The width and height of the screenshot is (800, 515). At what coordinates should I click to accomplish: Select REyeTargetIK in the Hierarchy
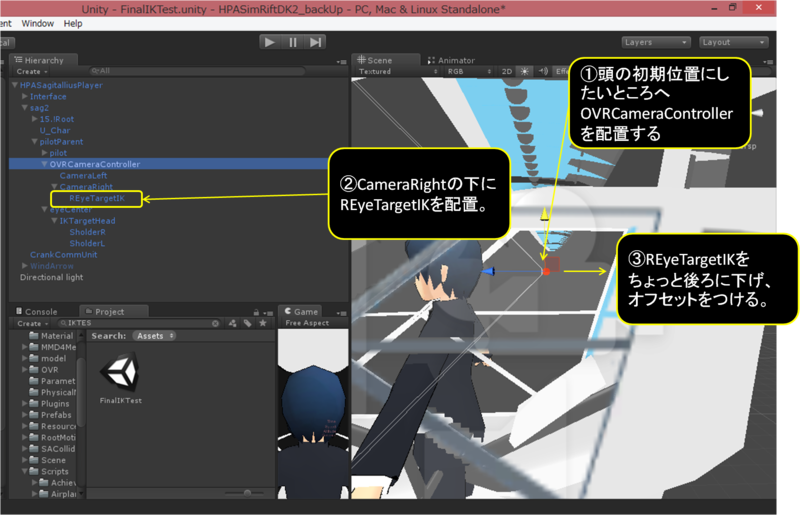point(97,198)
